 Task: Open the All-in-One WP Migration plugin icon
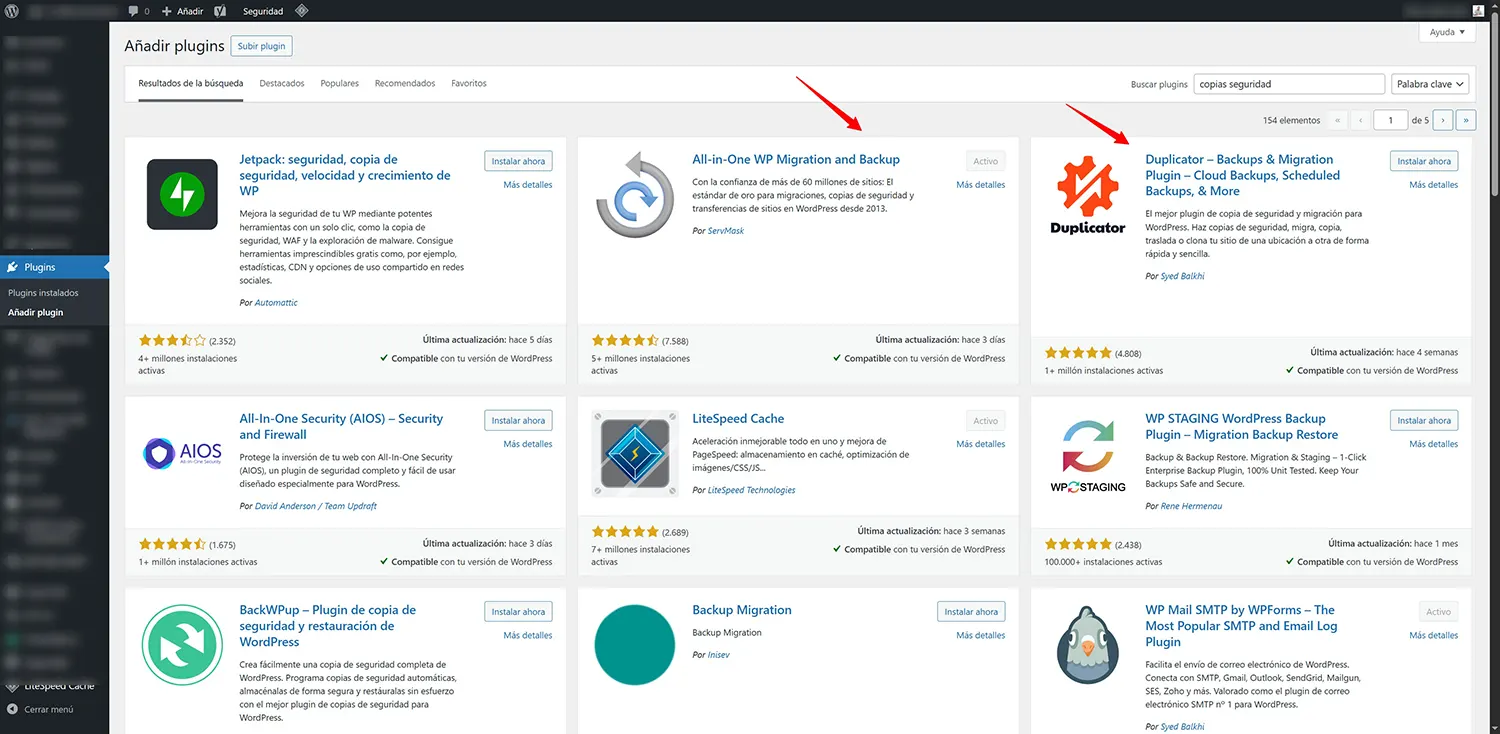tap(635, 195)
